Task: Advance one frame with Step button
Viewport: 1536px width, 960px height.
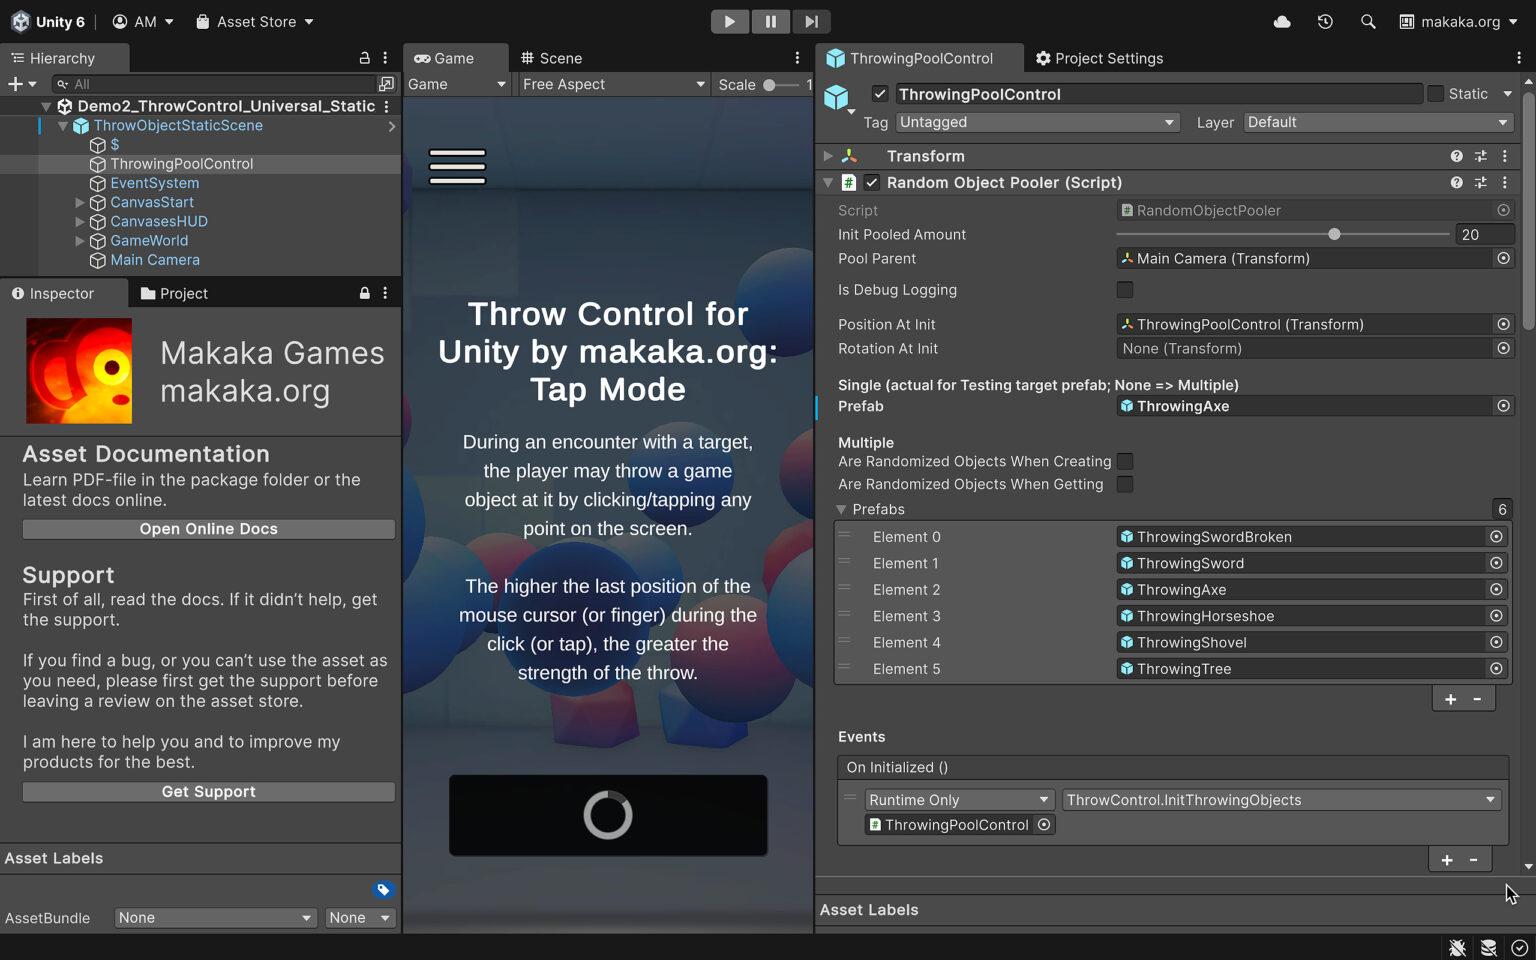Action: (811, 21)
